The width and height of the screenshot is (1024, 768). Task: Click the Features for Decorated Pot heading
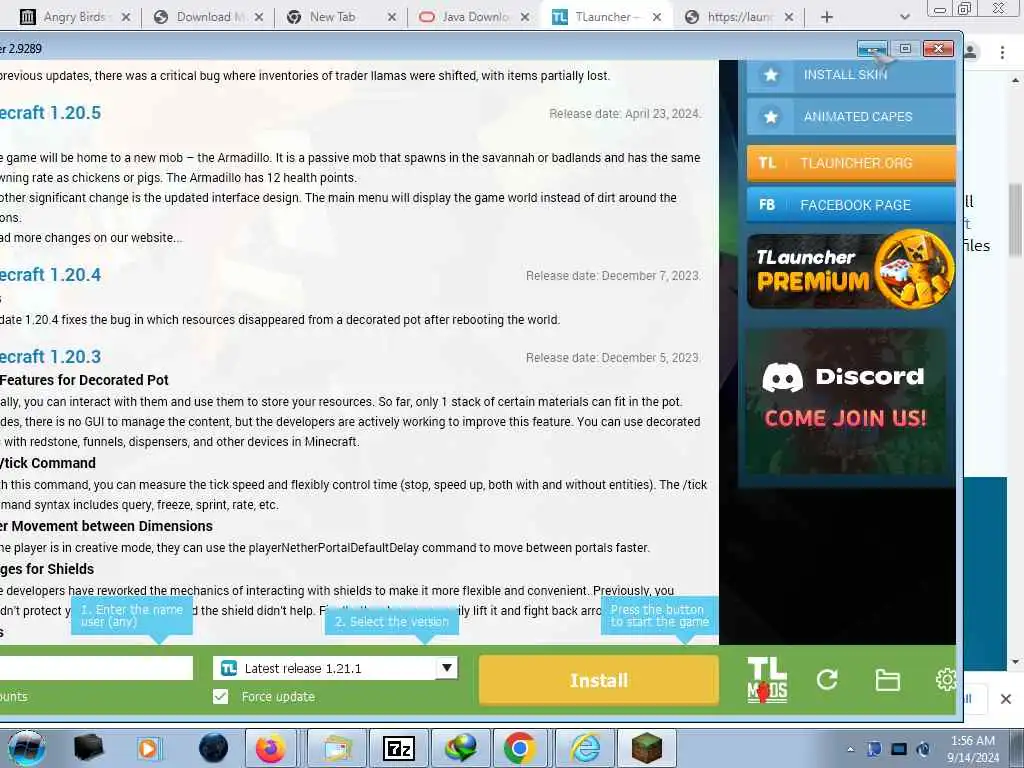tap(84, 380)
